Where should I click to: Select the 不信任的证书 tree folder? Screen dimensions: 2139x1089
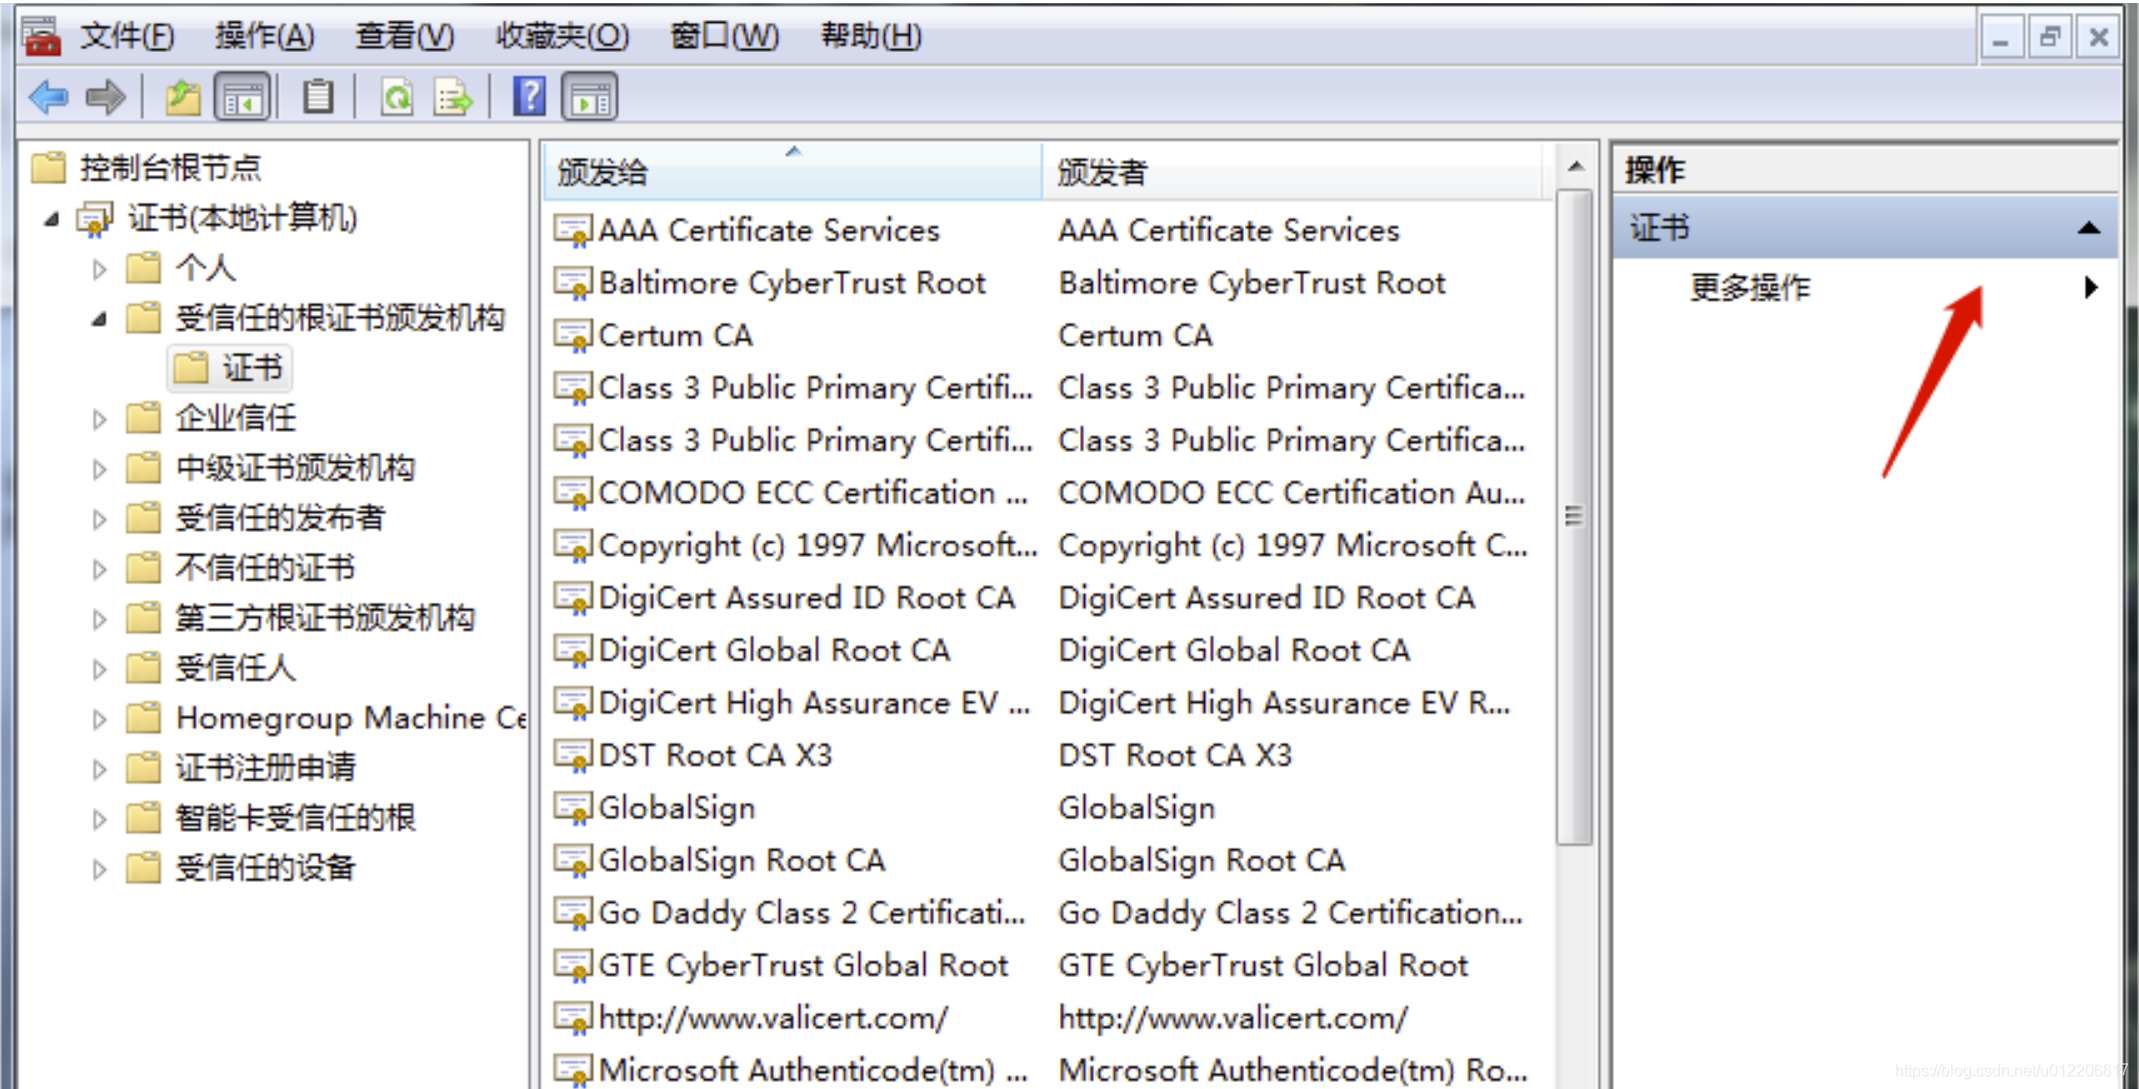pos(265,568)
